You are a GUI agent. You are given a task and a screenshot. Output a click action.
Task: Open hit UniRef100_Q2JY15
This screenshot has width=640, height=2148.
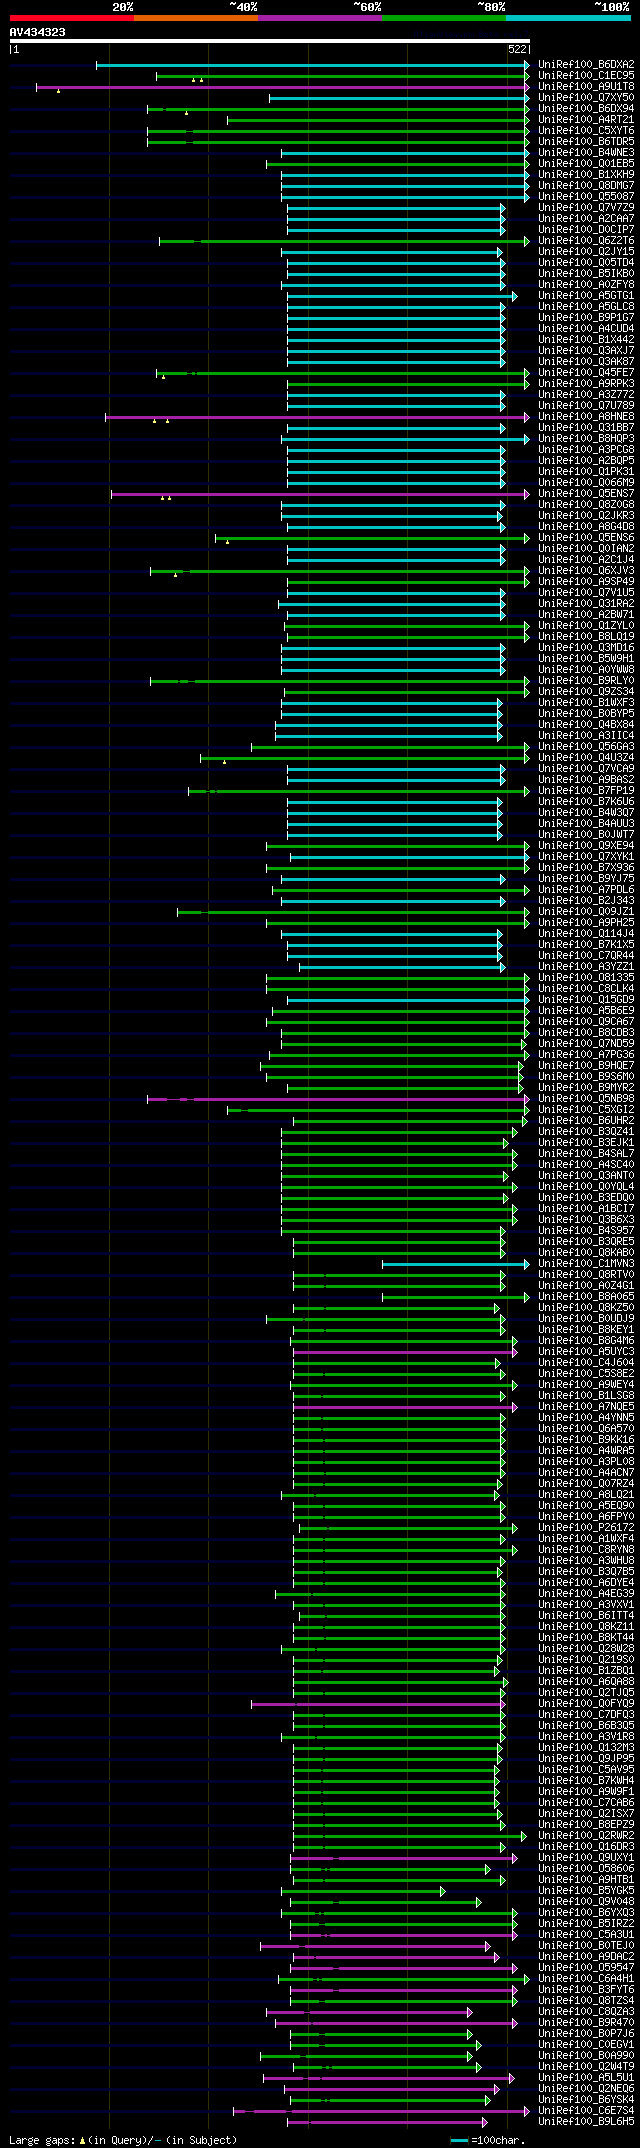(x=586, y=252)
